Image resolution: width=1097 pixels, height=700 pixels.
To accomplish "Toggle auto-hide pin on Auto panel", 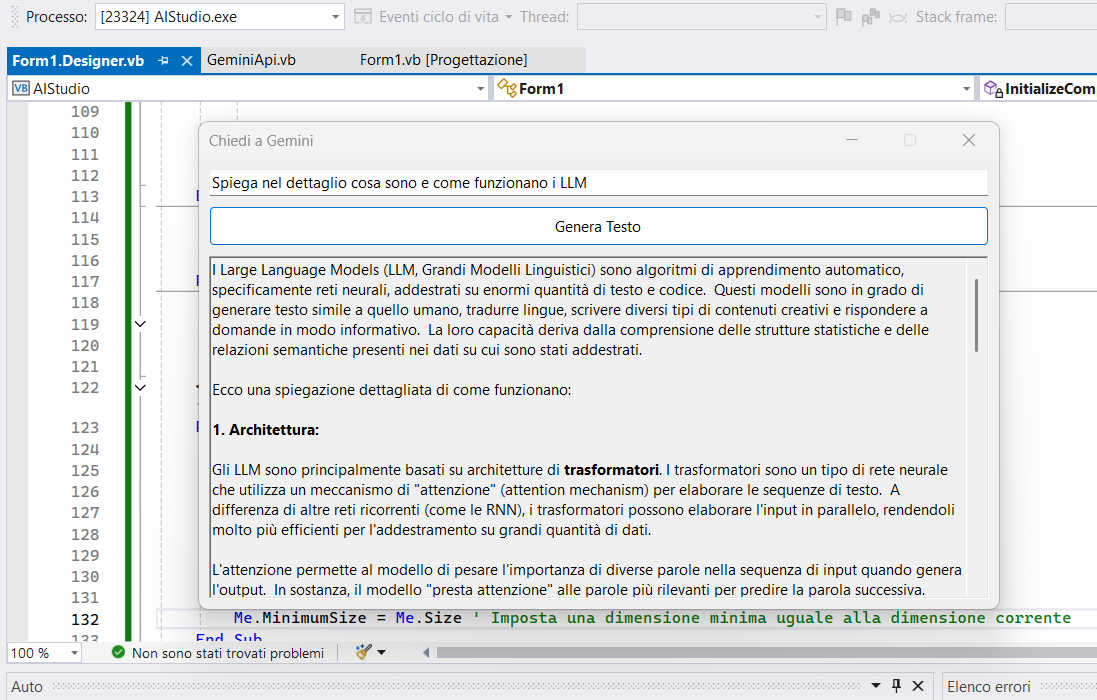I will 896,686.
